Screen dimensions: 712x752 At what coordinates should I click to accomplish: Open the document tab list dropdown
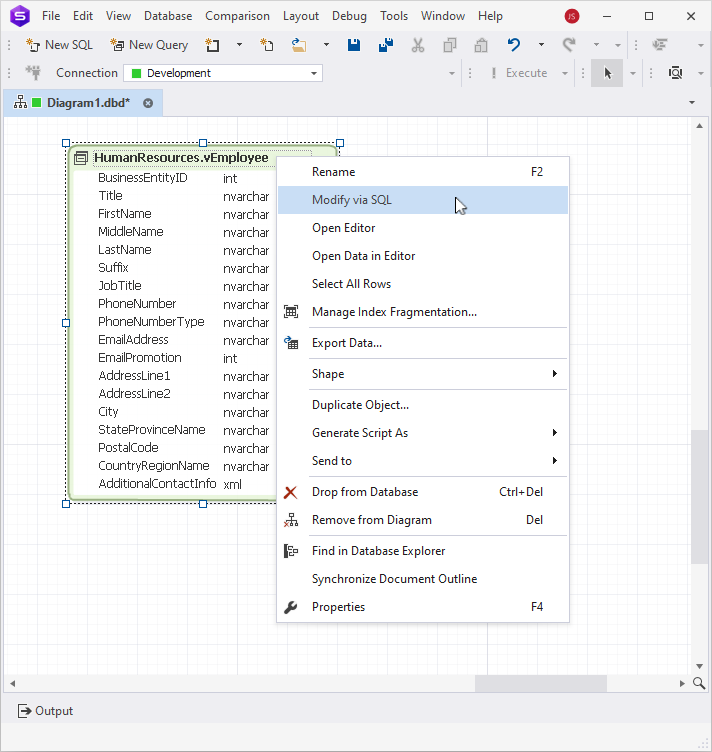(x=692, y=103)
